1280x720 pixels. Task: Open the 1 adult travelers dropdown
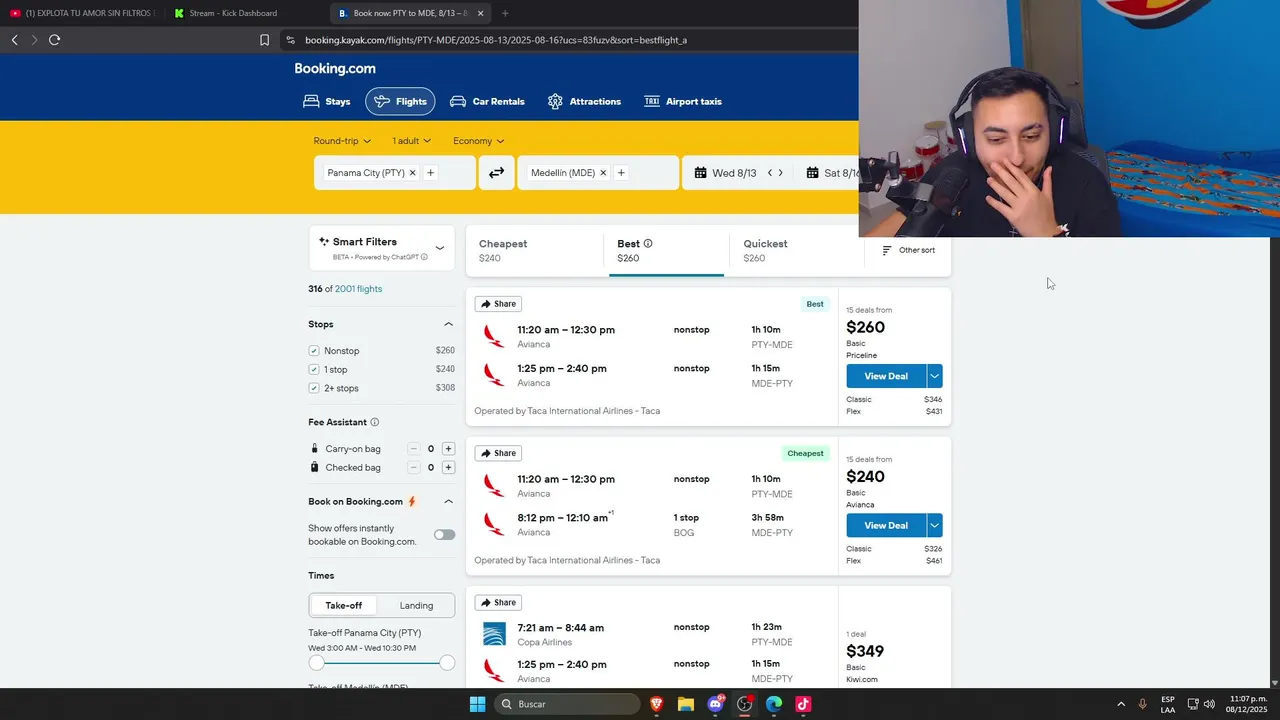[x=412, y=141]
